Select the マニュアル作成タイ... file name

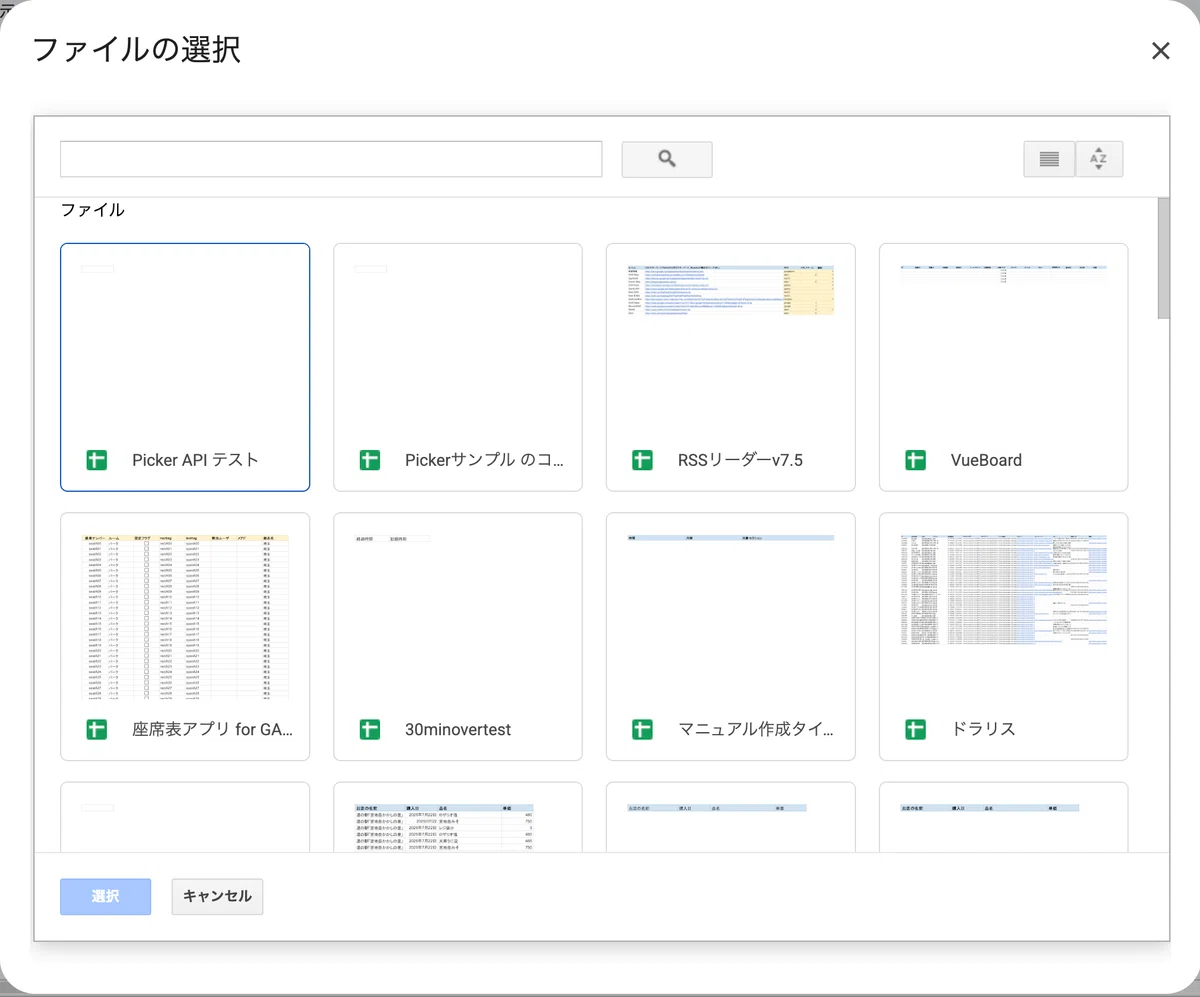point(756,729)
